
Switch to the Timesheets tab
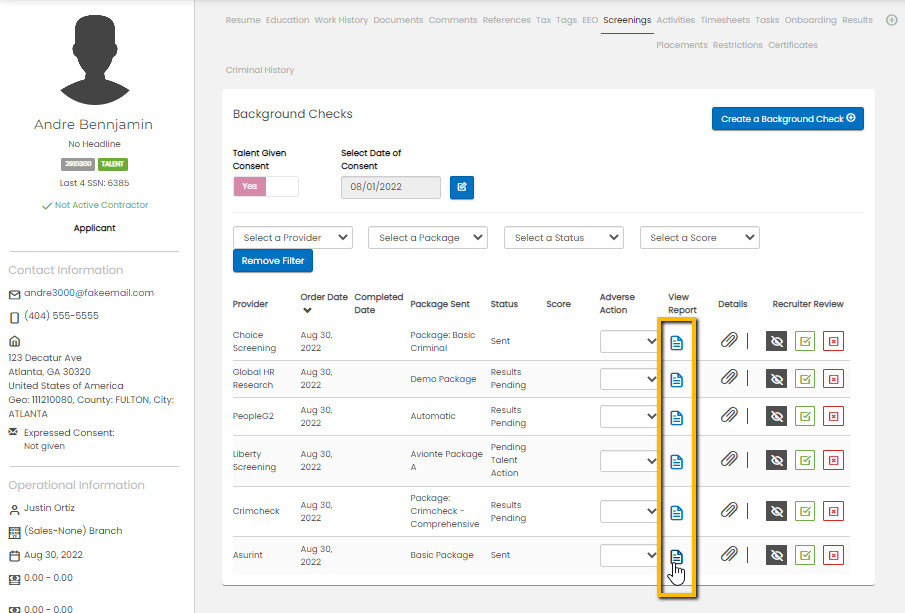click(725, 20)
